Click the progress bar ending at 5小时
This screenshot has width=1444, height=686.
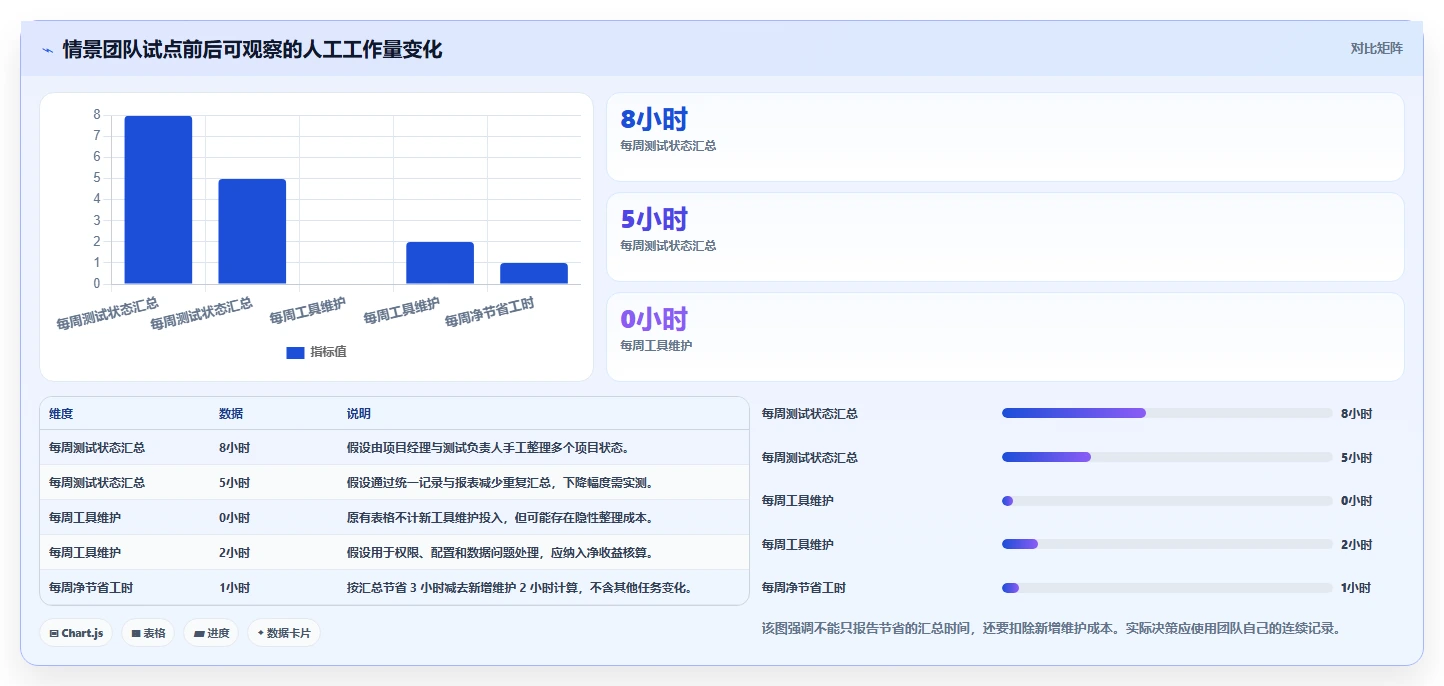1167,457
